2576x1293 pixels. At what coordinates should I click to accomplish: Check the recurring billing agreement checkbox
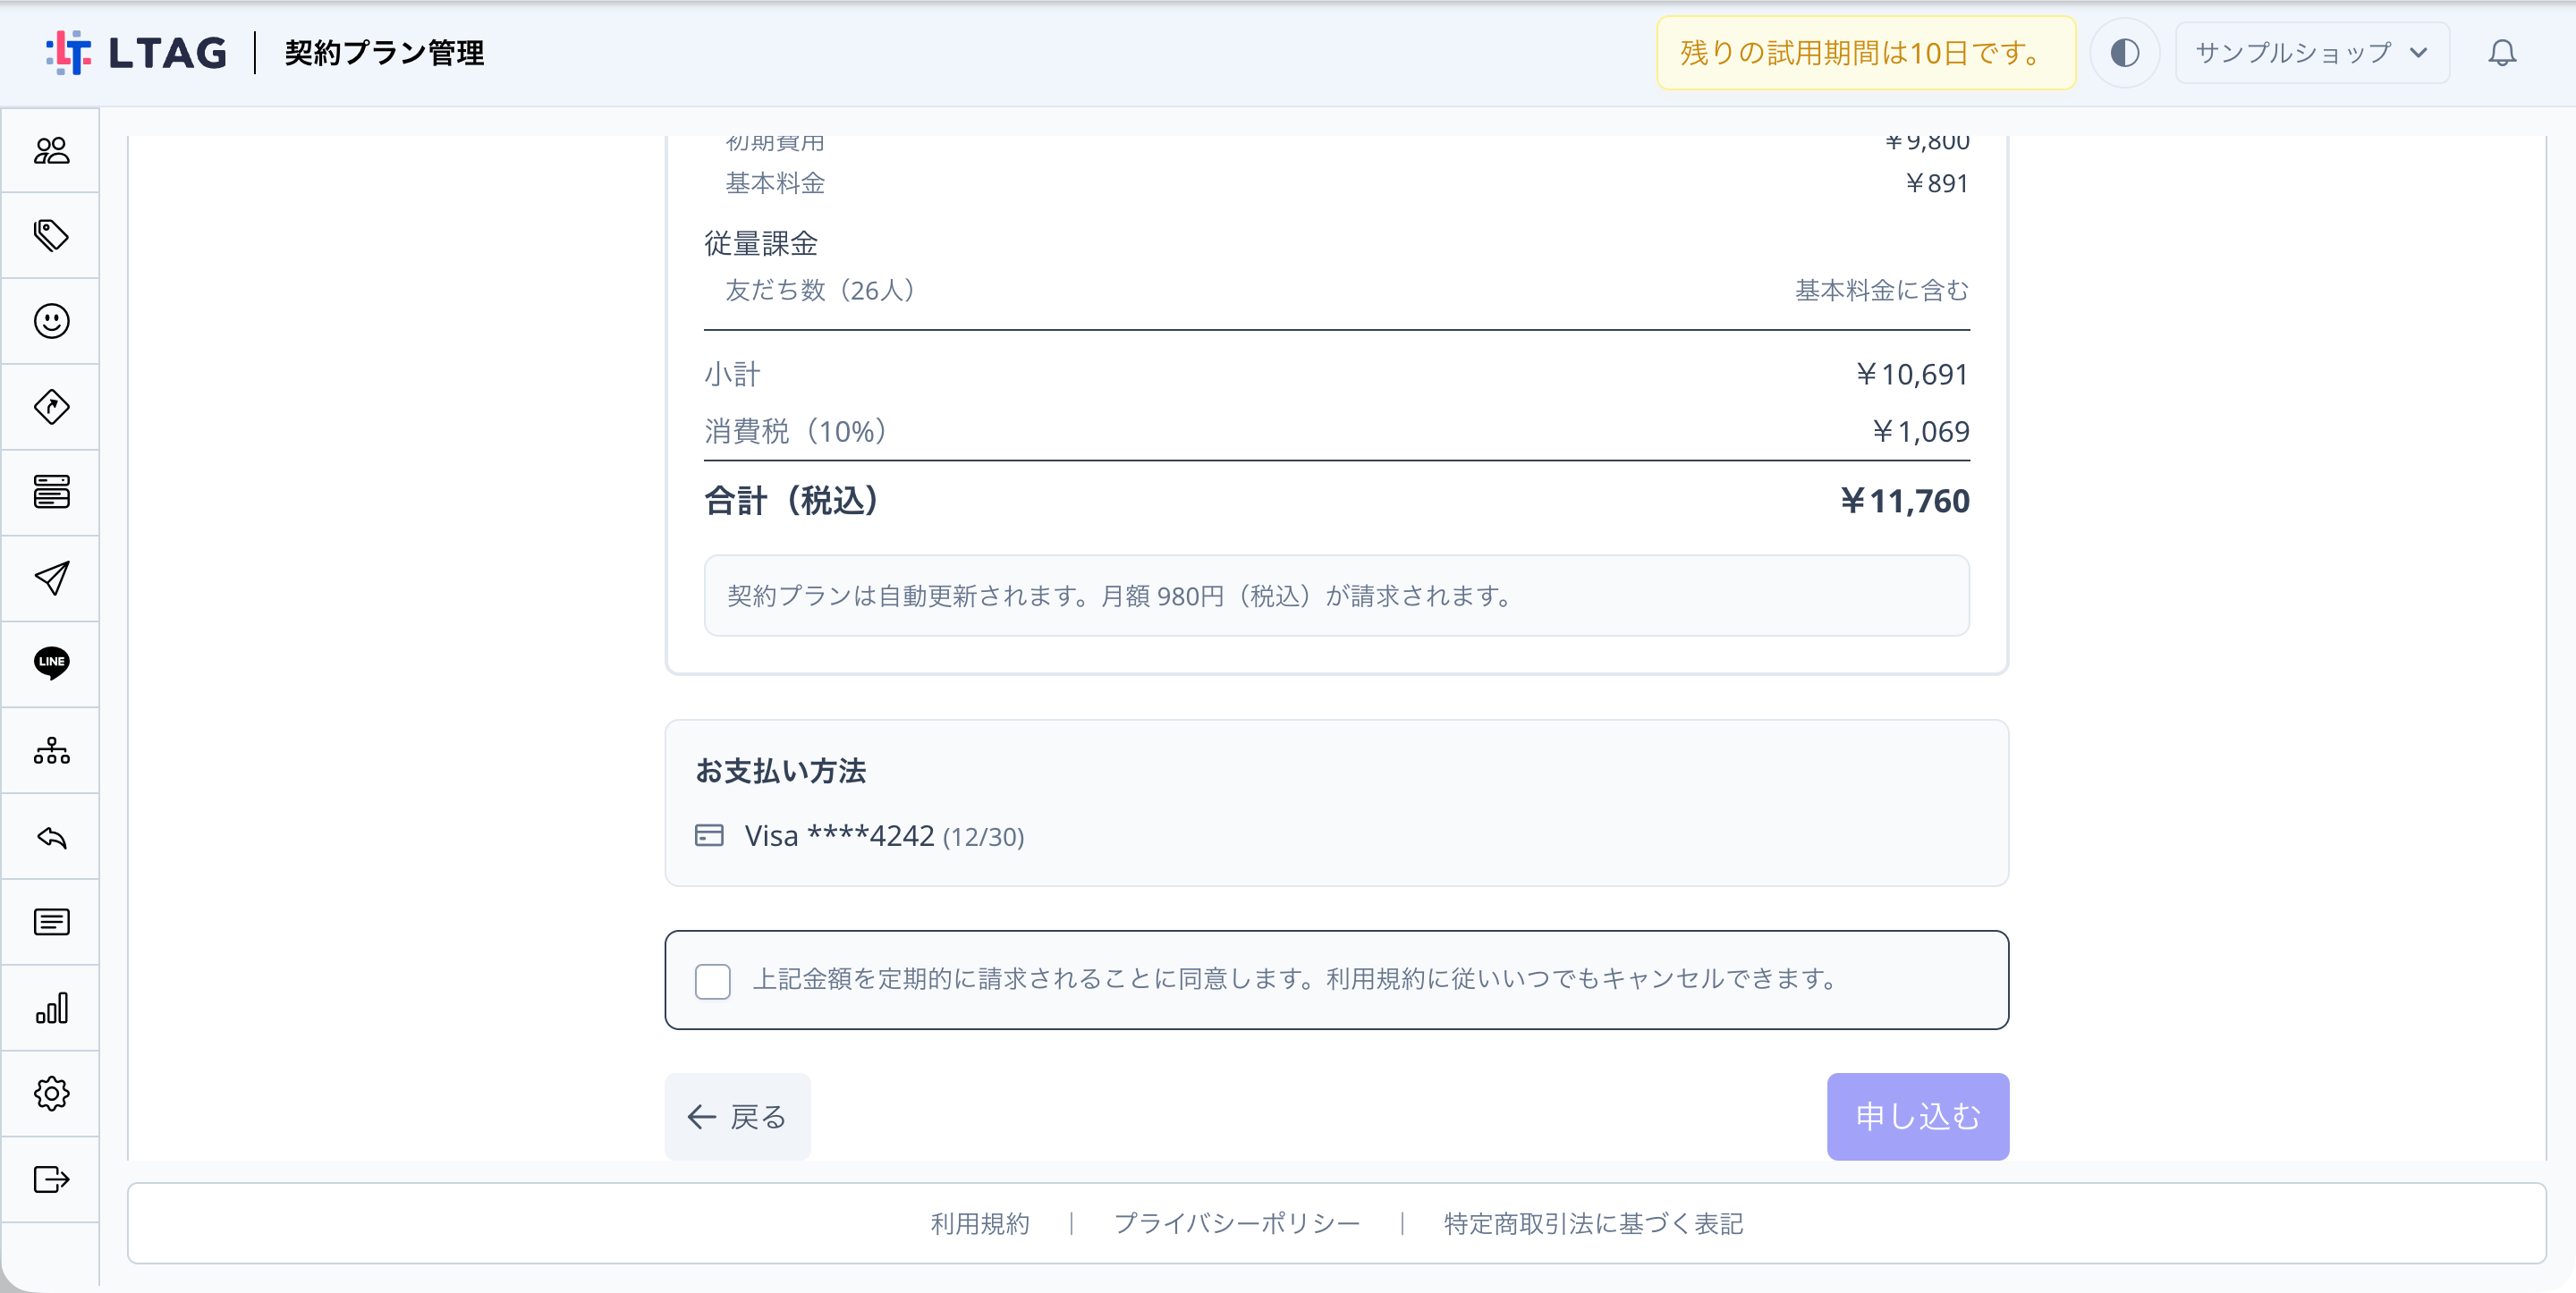[712, 981]
